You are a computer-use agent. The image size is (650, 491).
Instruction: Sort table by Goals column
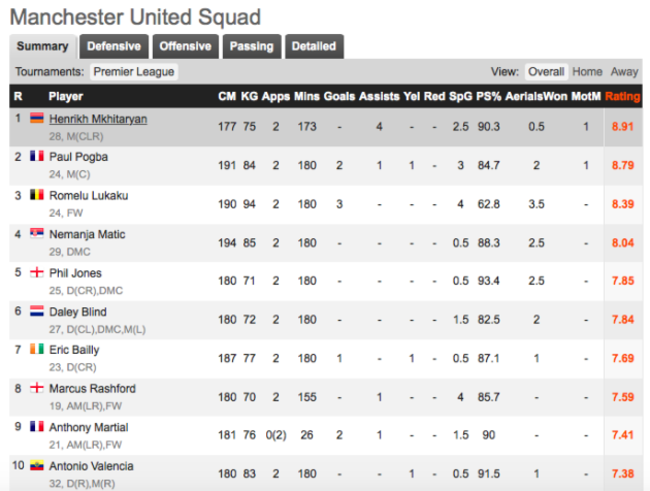click(x=339, y=97)
